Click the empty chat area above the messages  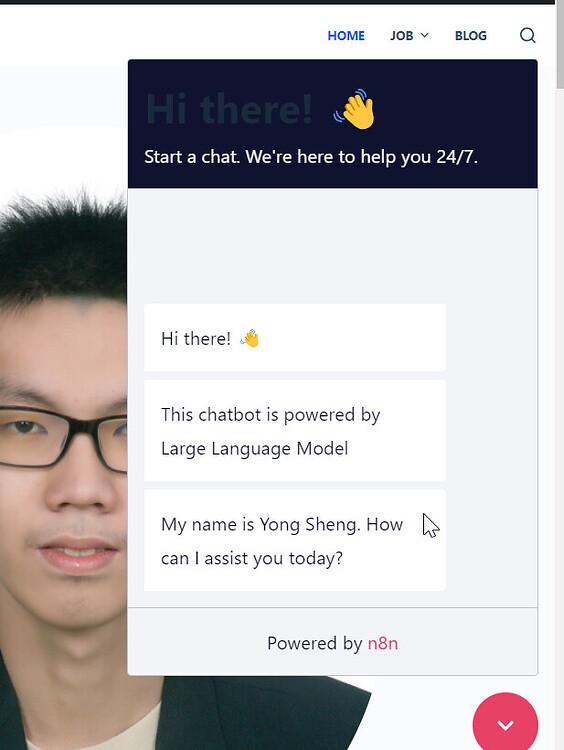coord(332,244)
